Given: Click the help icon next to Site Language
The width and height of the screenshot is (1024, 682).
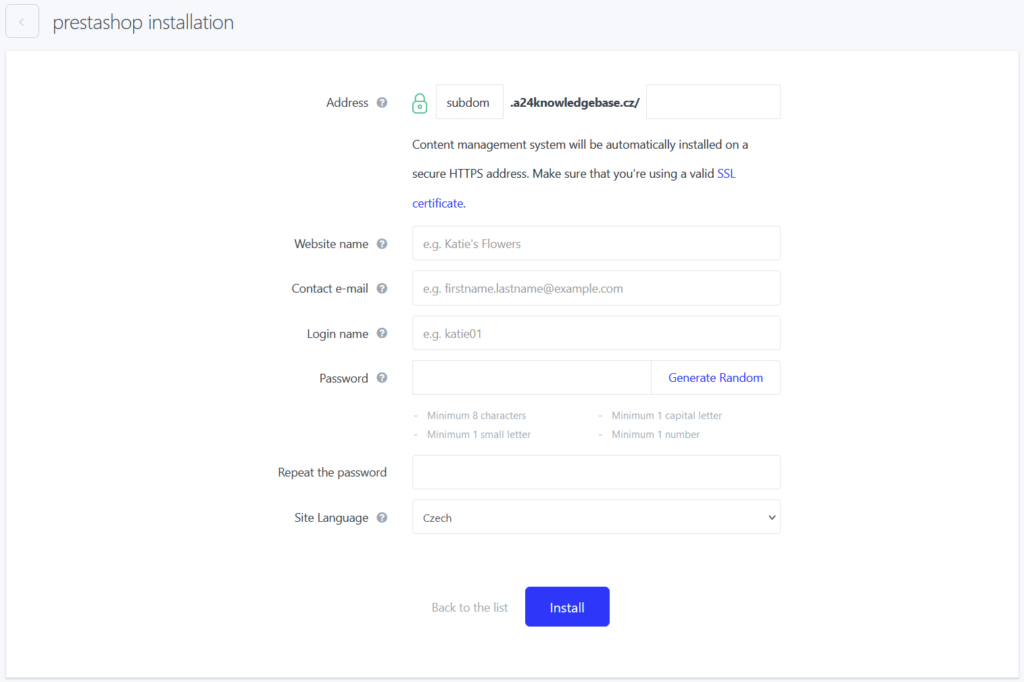Looking at the screenshot, I should [382, 517].
